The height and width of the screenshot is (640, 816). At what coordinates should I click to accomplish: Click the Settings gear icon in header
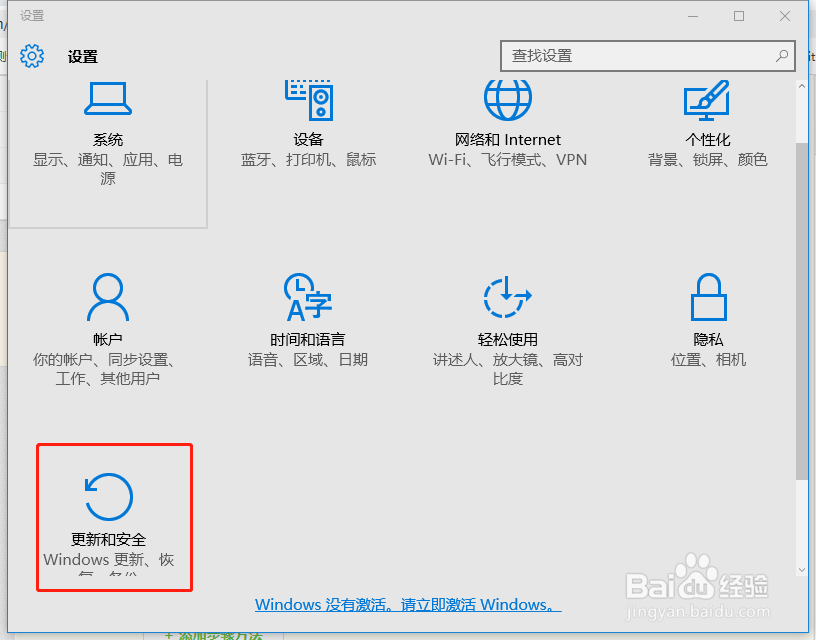click(32, 56)
